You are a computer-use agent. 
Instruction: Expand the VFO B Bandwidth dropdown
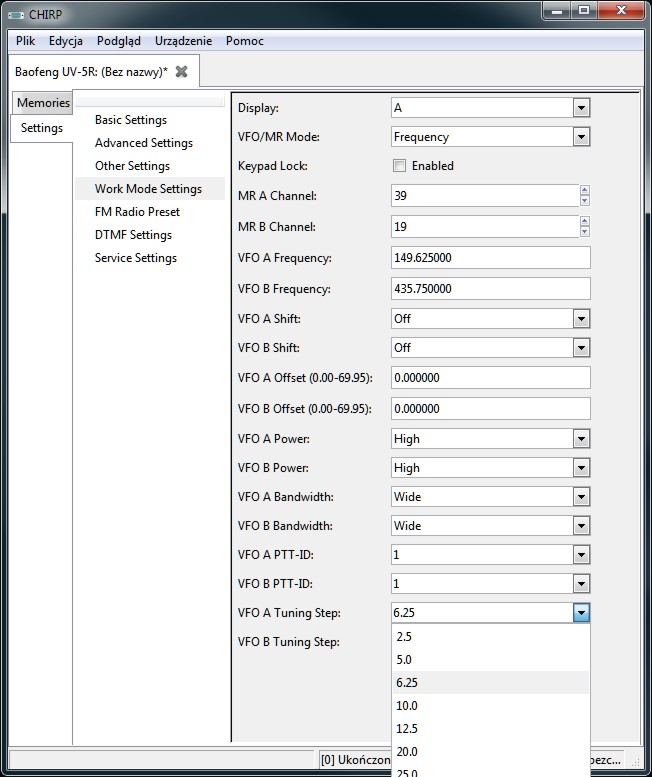click(x=581, y=526)
